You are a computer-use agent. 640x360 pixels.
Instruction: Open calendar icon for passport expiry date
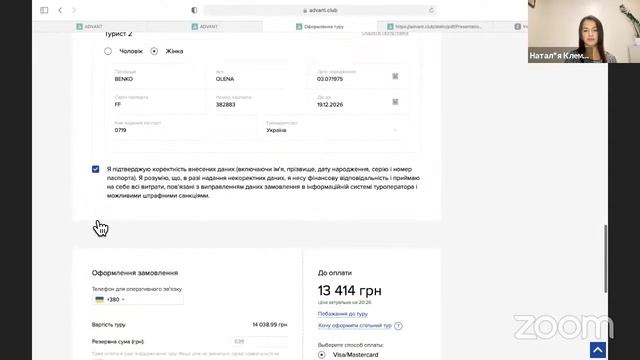pyautogui.click(x=395, y=102)
